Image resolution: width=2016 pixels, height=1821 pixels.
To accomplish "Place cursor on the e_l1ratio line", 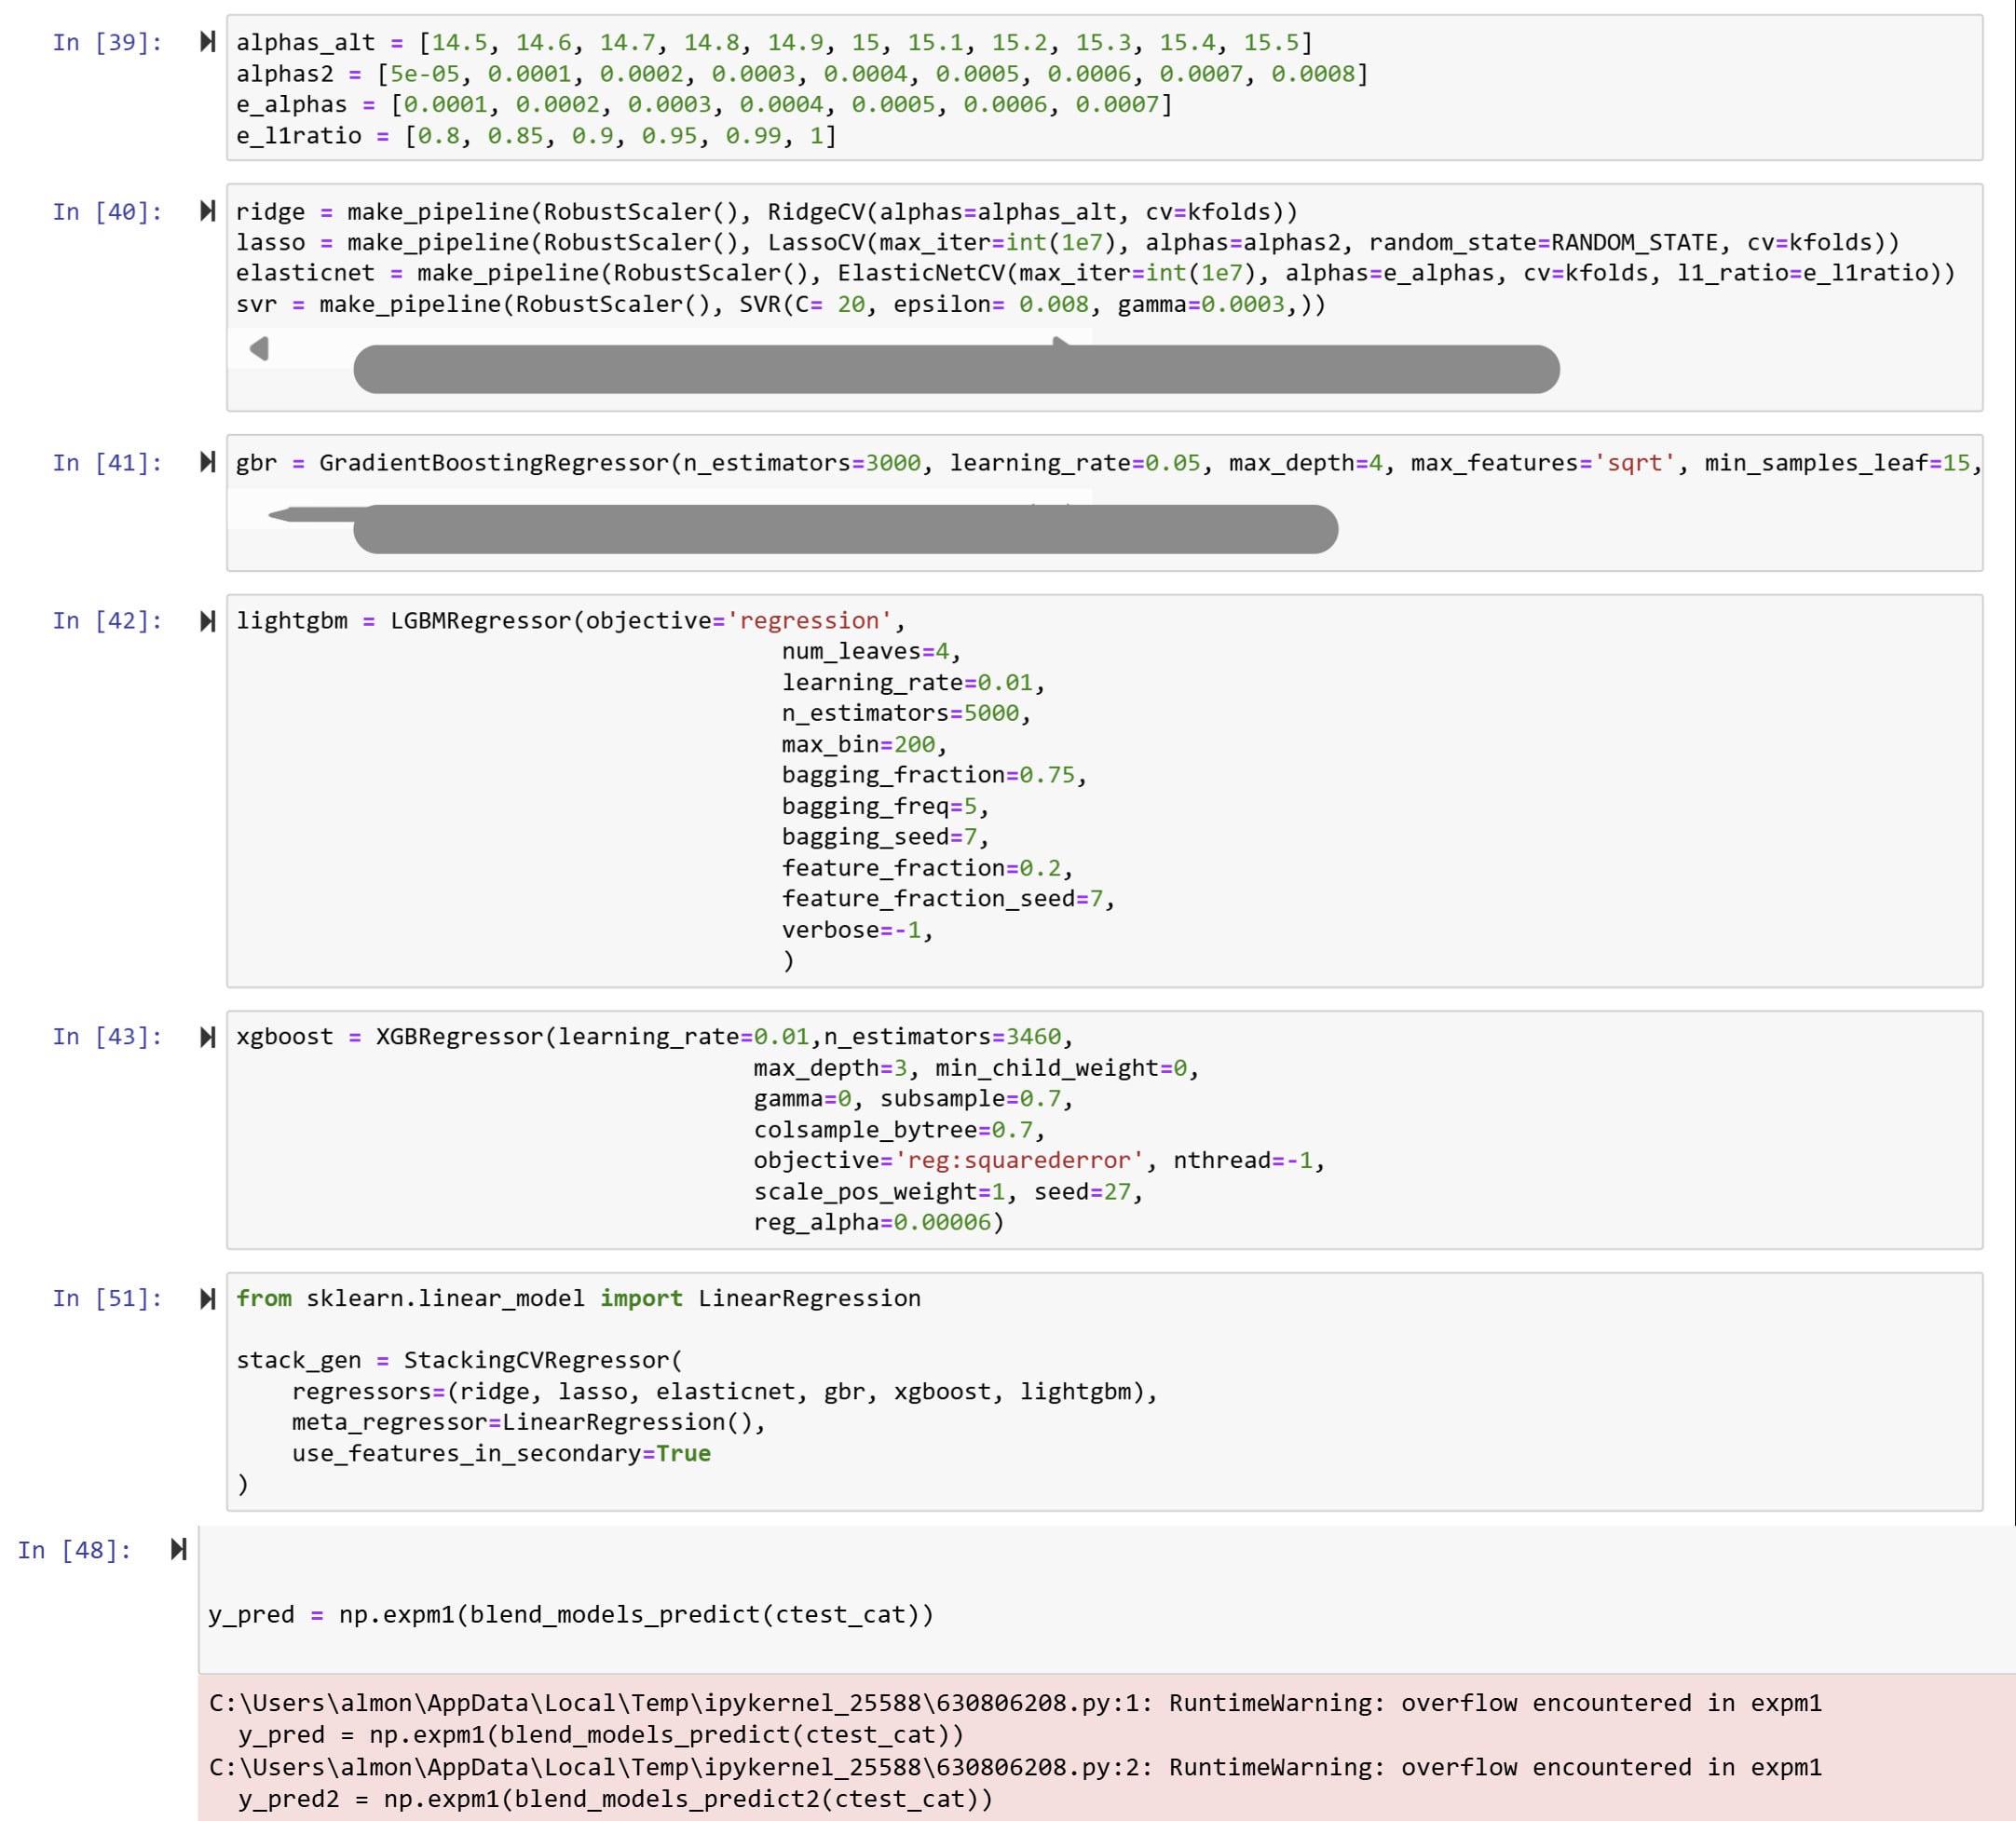I will 540,135.
